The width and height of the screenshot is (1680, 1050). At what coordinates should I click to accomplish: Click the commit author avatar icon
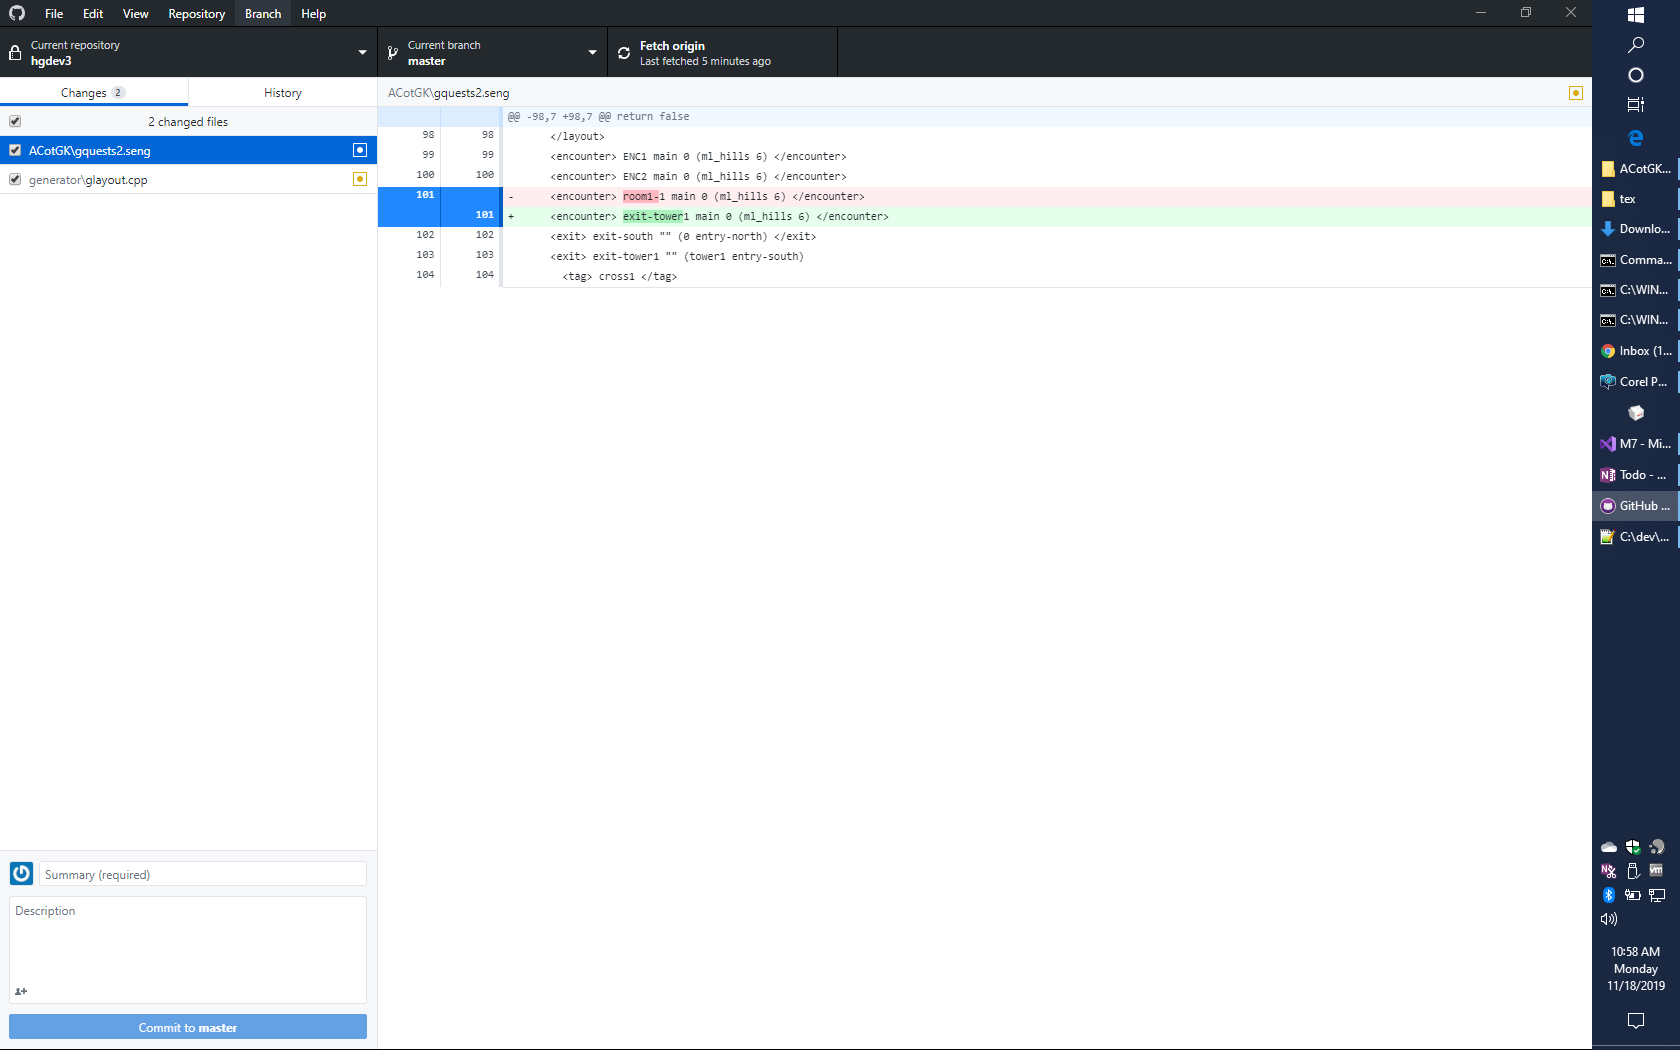(x=21, y=873)
